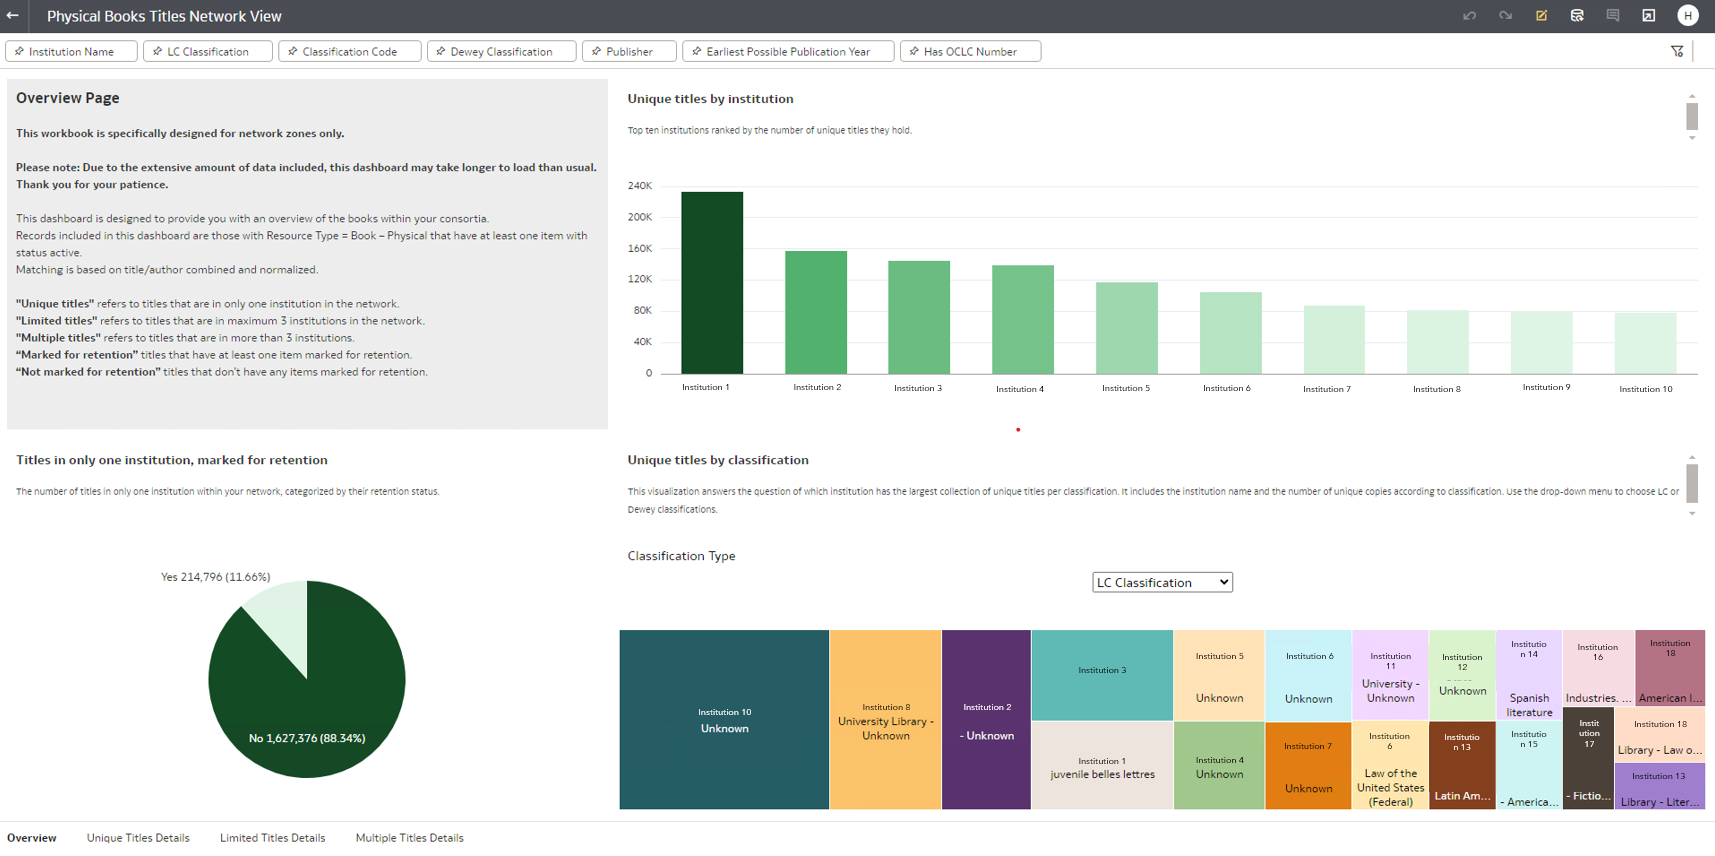Expand the LC Classification type dropdown

[1162, 582]
